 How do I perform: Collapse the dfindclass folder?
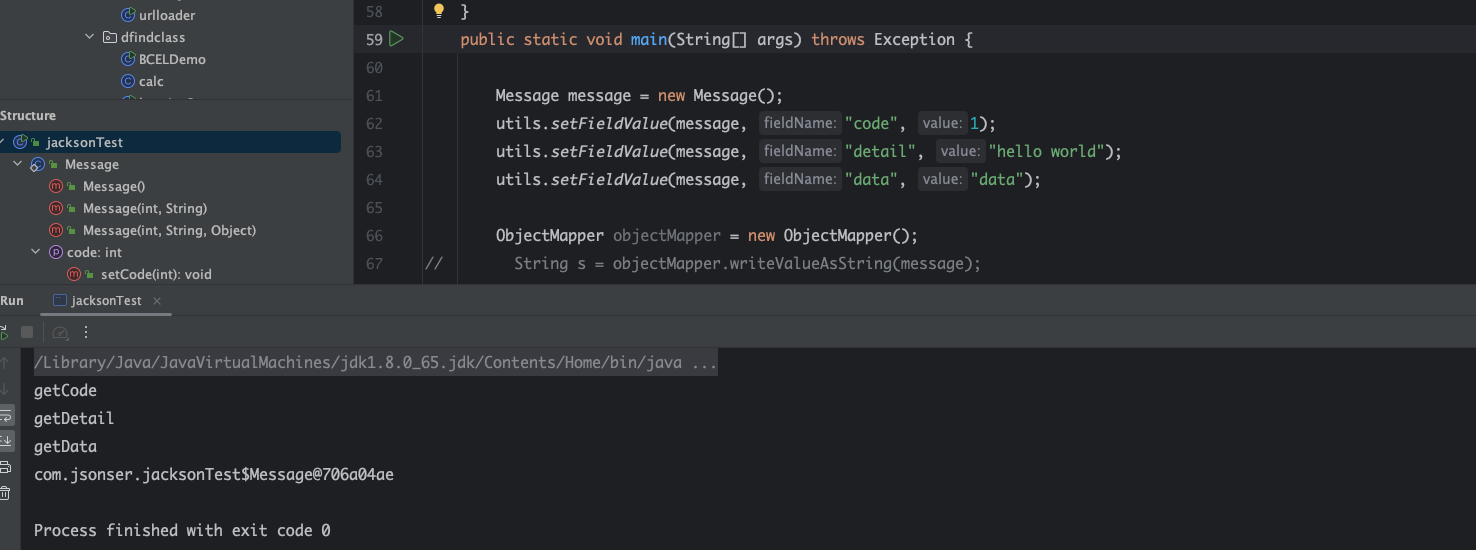coord(90,37)
